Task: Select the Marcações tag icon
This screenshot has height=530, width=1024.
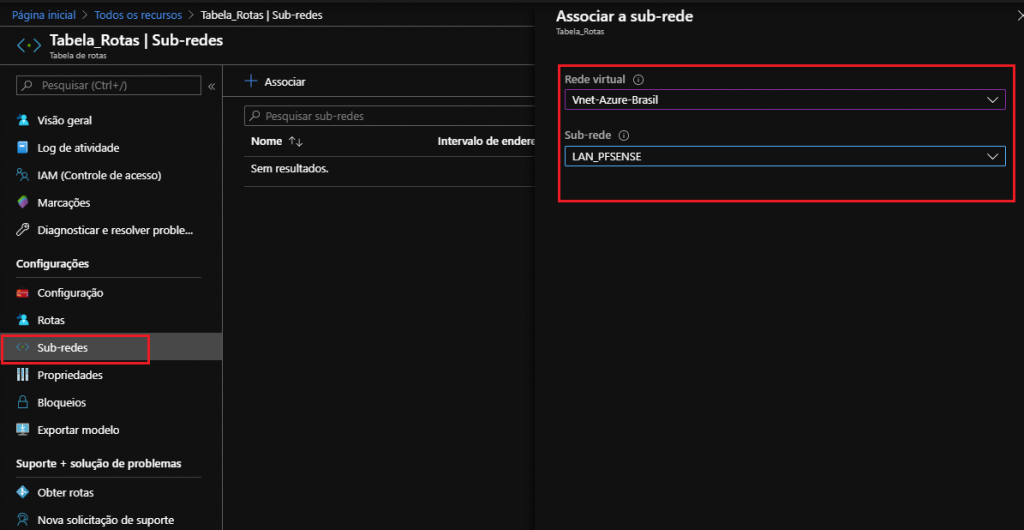Action: click(x=24, y=203)
